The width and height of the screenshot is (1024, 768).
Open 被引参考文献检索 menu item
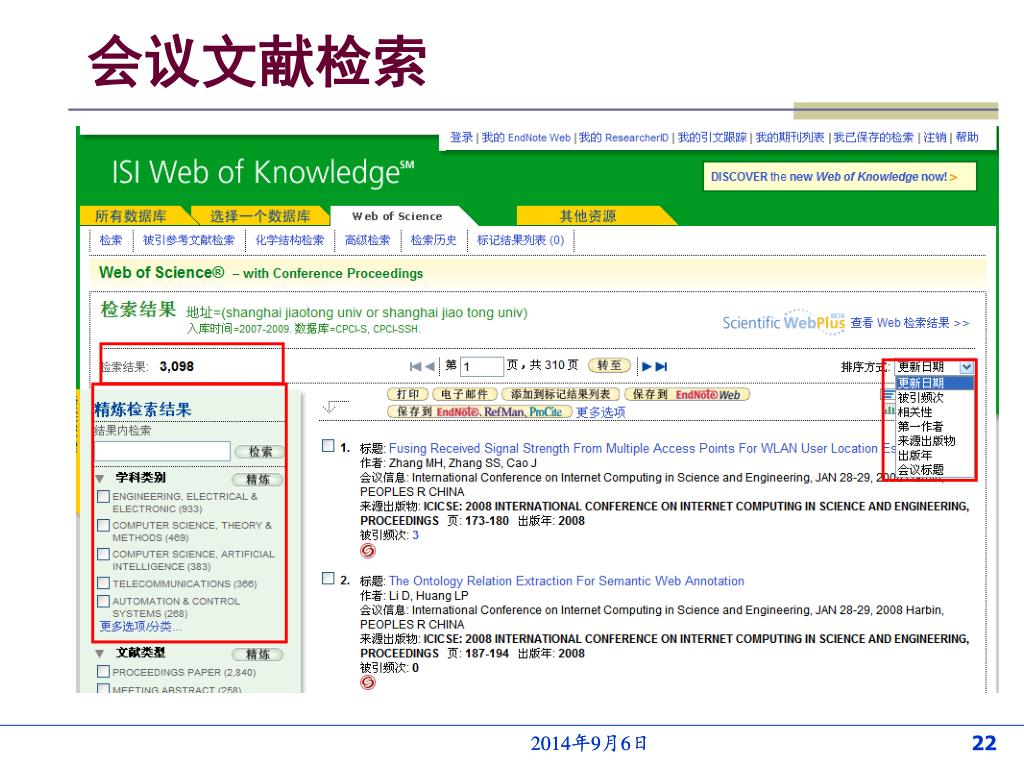click(x=189, y=240)
